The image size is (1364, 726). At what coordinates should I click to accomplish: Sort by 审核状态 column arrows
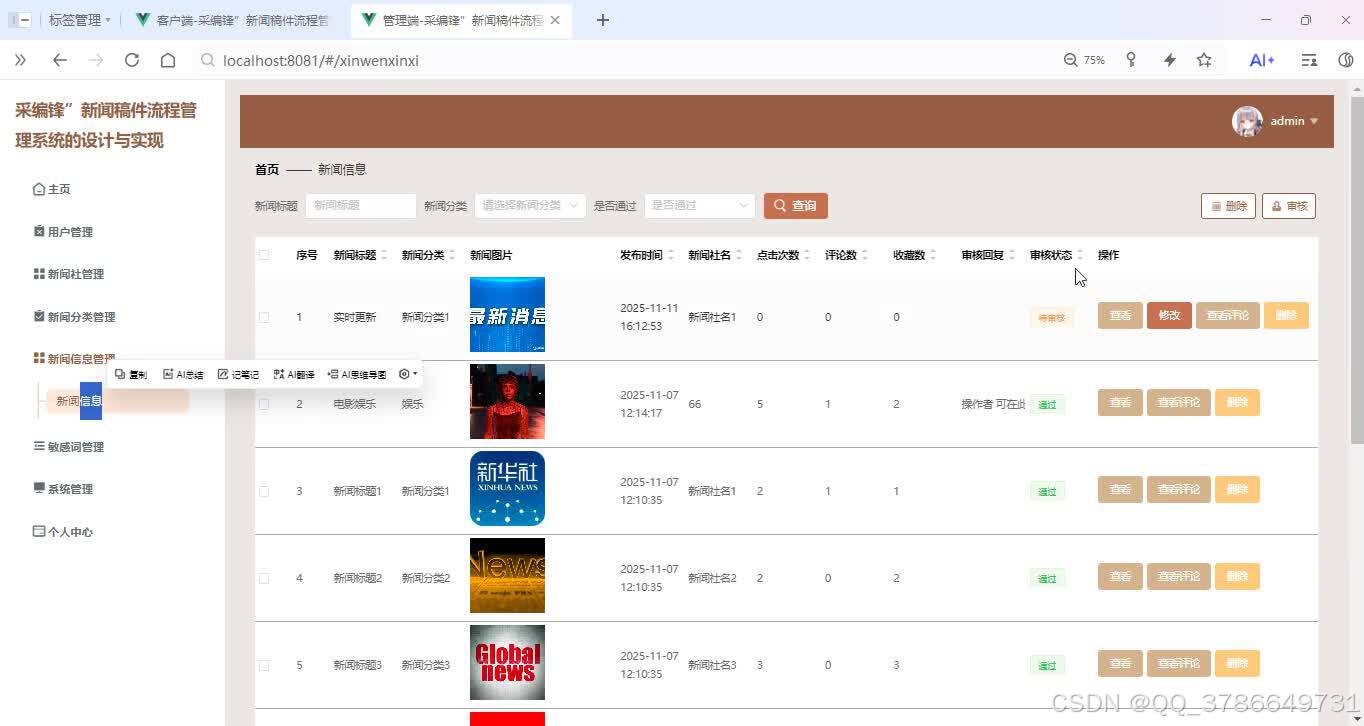pyautogui.click(x=1080, y=255)
